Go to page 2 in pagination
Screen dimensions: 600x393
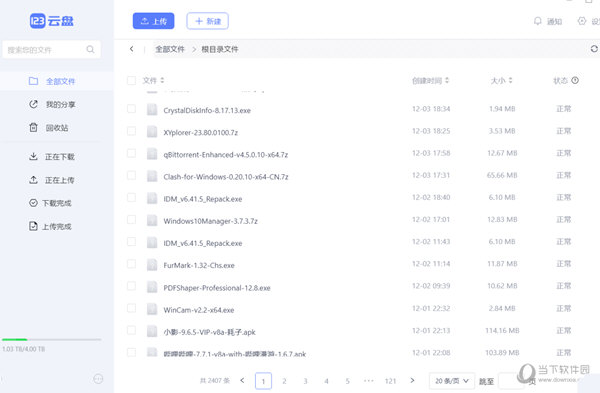point(284,381)
